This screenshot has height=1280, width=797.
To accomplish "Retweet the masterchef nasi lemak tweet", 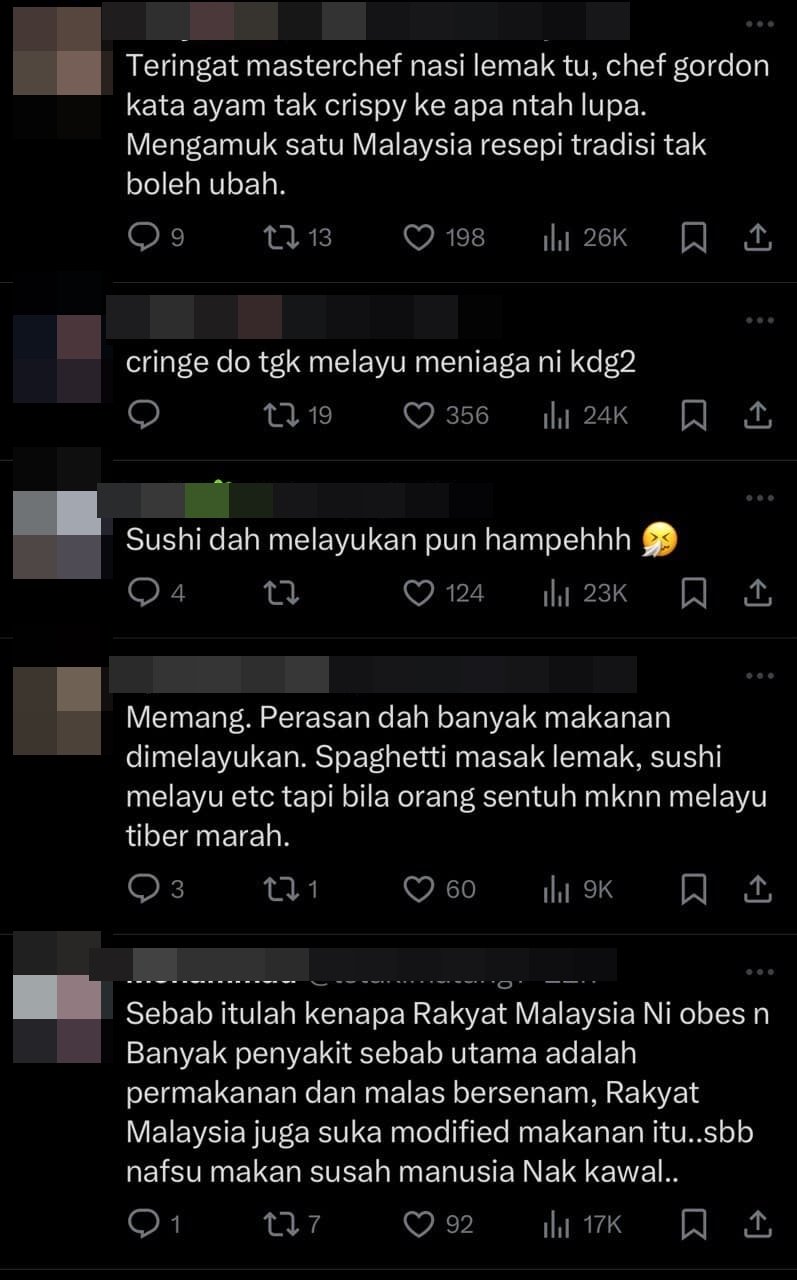I will [x=296, y=237].
